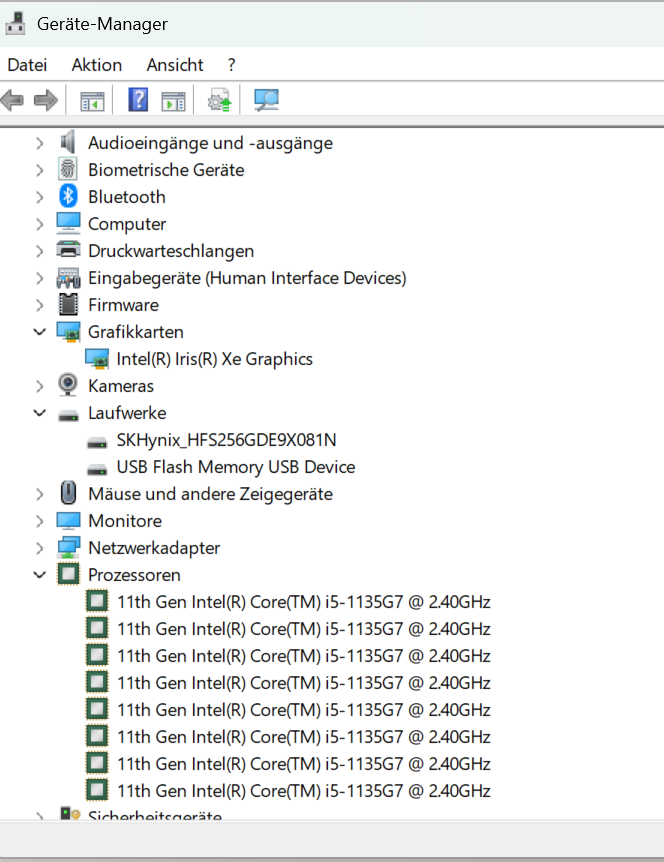Click the Bluetooth category icon
This screenshot has height=862, width=664.
point(68,196)
